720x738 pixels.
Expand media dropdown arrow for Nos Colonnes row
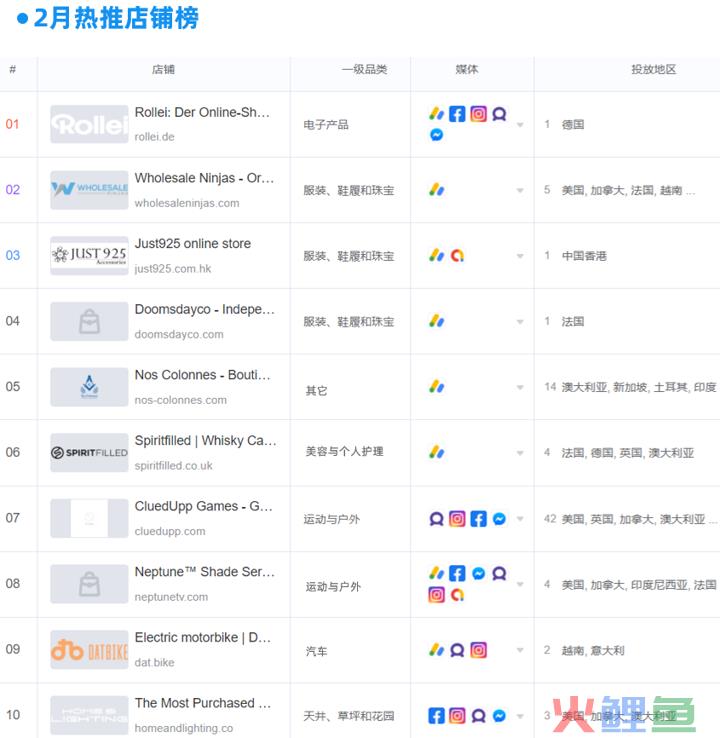click(x=520, y=387)
